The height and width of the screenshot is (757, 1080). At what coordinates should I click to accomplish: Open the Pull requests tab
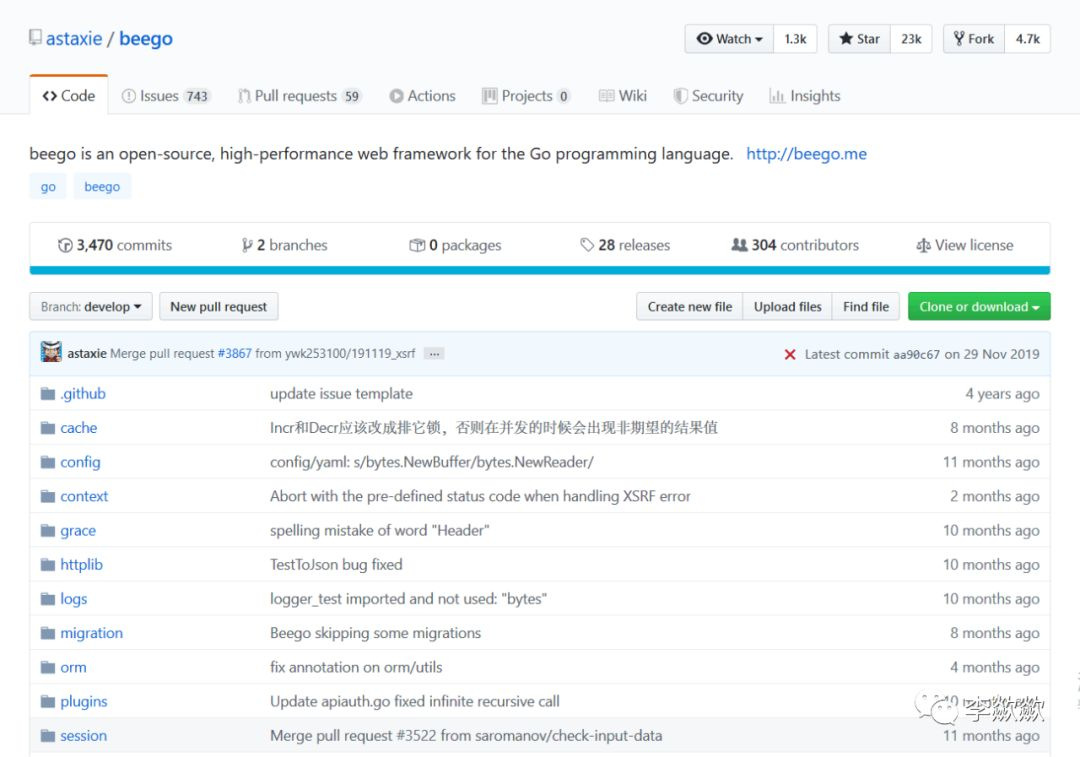[x=298, y=96]
